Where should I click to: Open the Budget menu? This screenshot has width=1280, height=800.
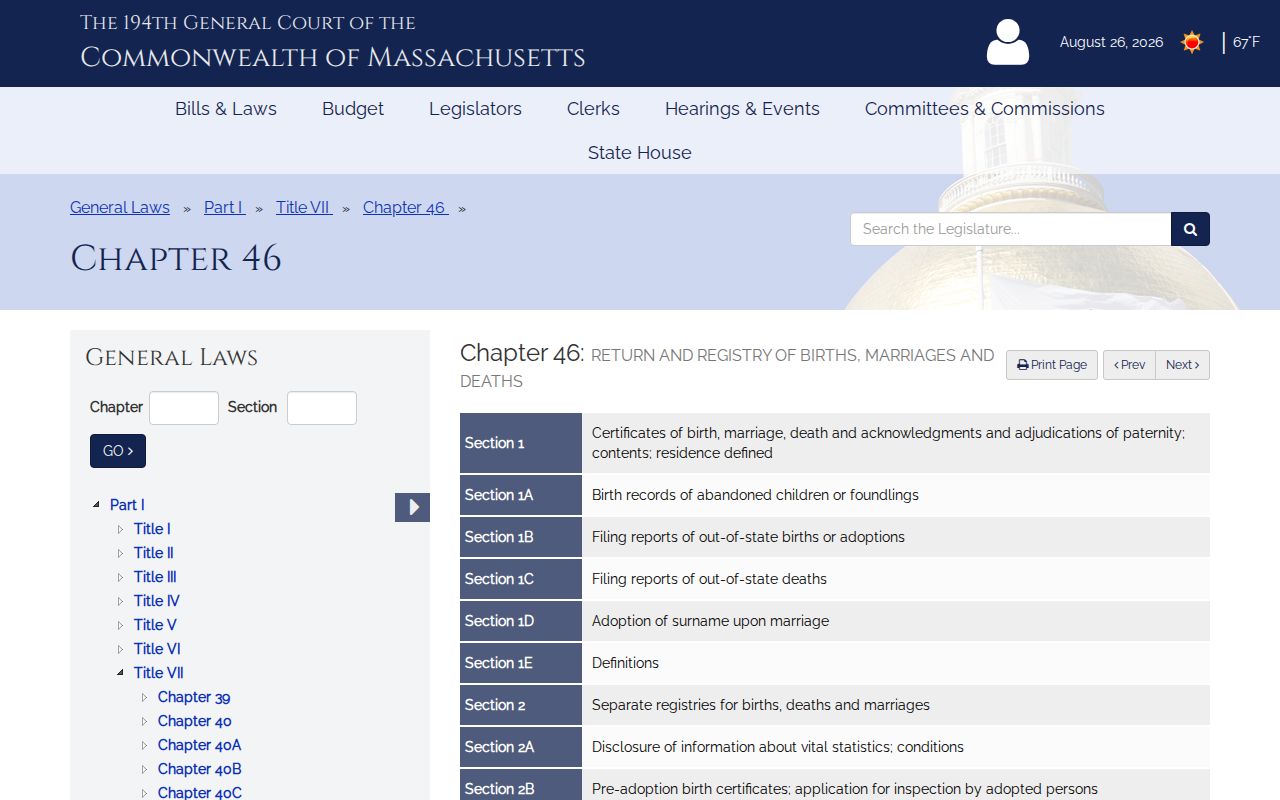[x=353, y=109]
